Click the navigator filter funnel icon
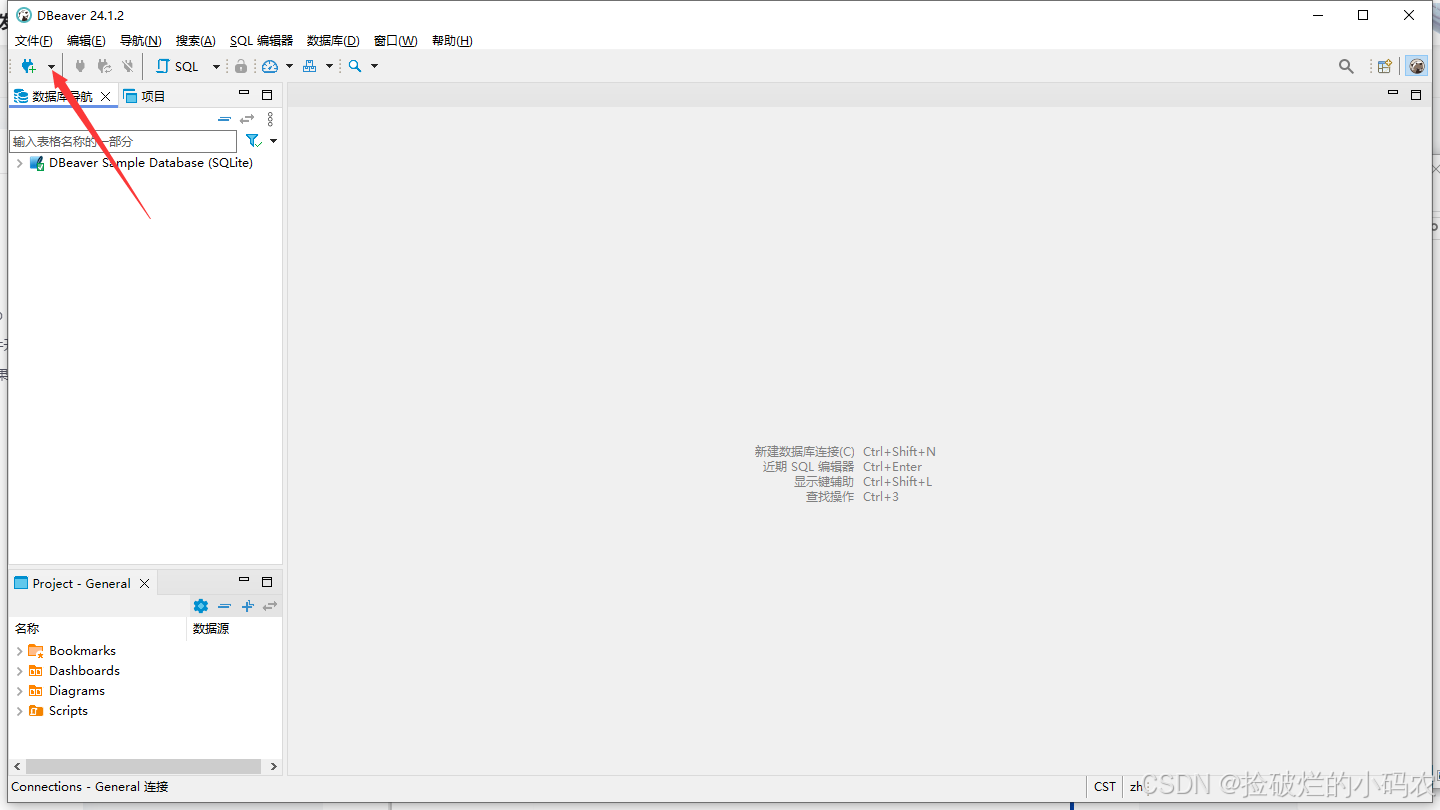Image resolution: width=1440 pixels, height=810 pixels. coord(253,141)
